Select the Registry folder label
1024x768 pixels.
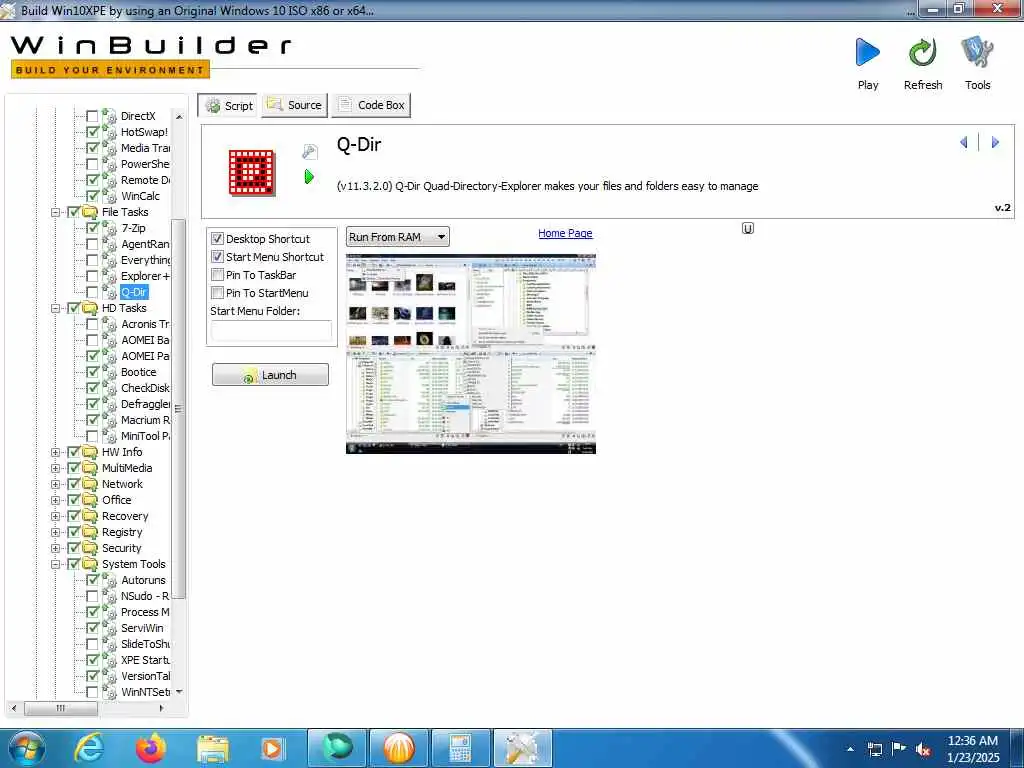pos(121,532)
